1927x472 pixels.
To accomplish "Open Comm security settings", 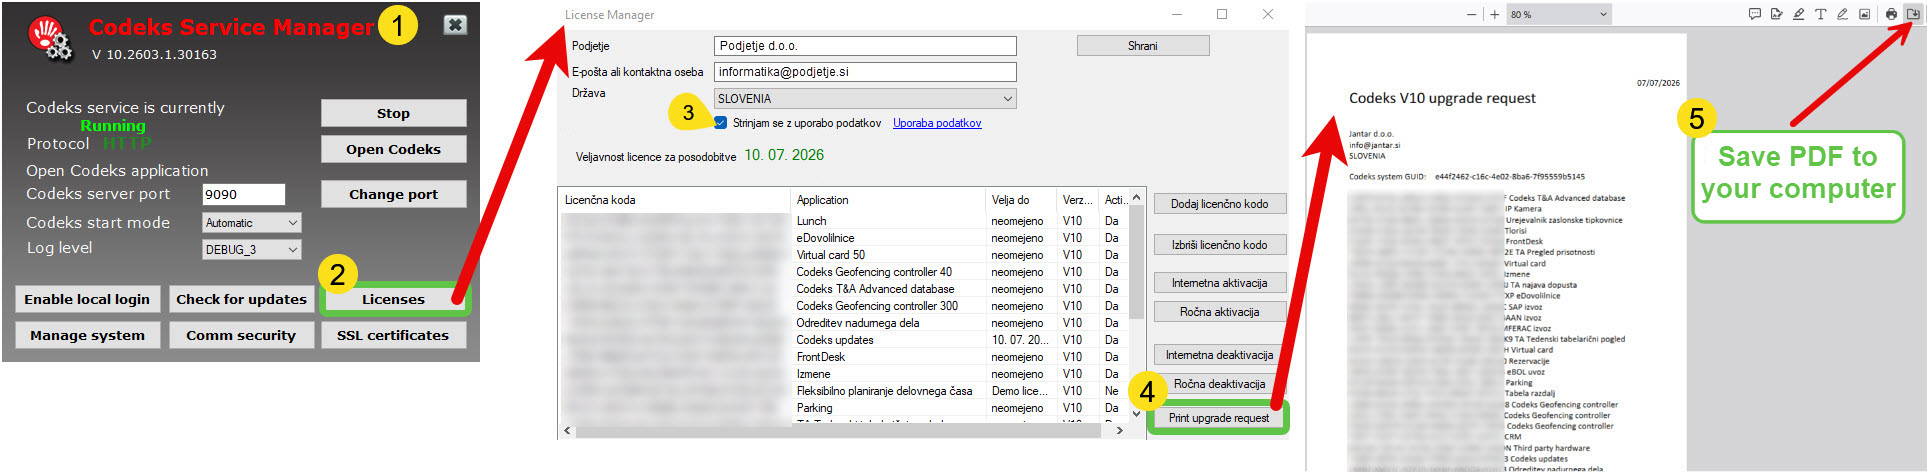I will (241, 335).
